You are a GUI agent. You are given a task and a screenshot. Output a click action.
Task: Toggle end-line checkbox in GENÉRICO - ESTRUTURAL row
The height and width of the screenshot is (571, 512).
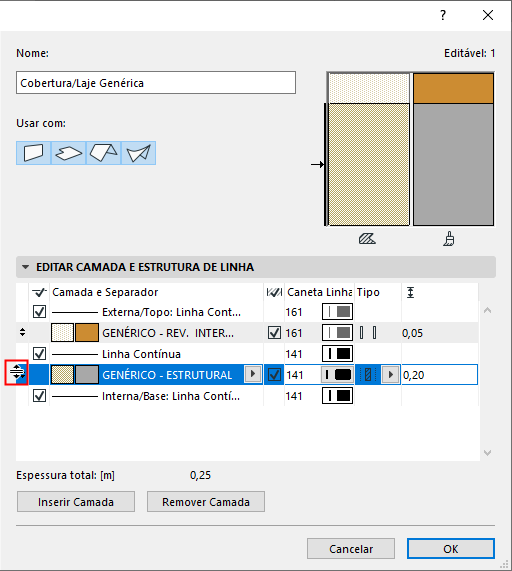[274, 375]
